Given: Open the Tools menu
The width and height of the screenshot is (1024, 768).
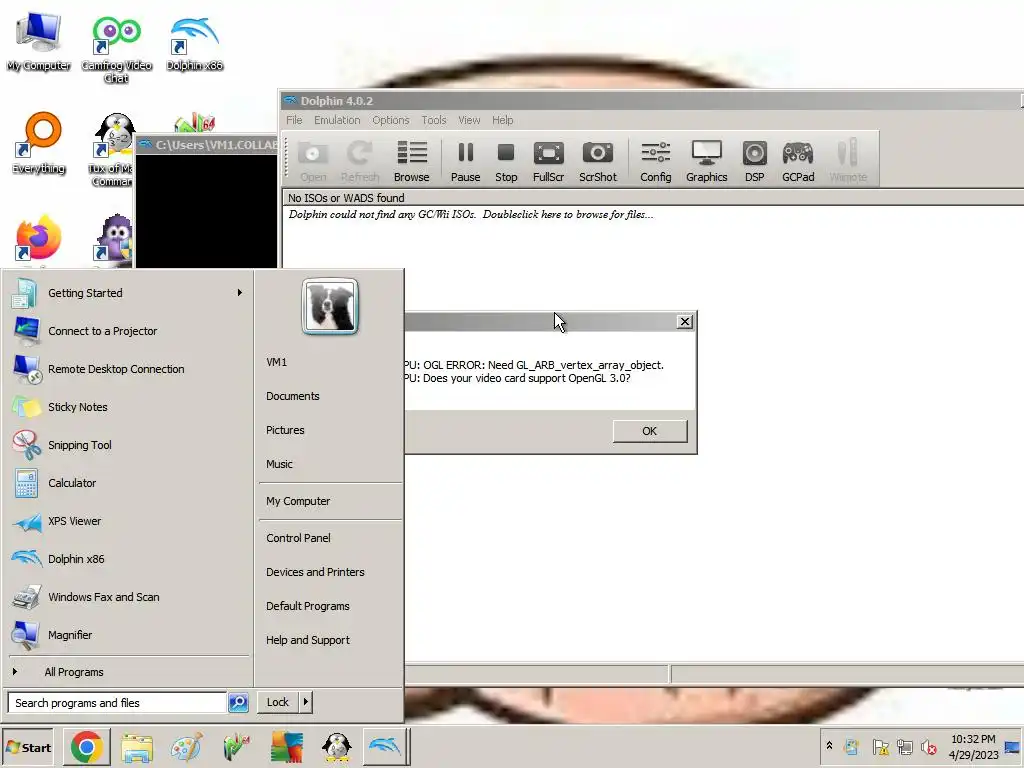Looking at the screenshot, I should pos(434,120).
